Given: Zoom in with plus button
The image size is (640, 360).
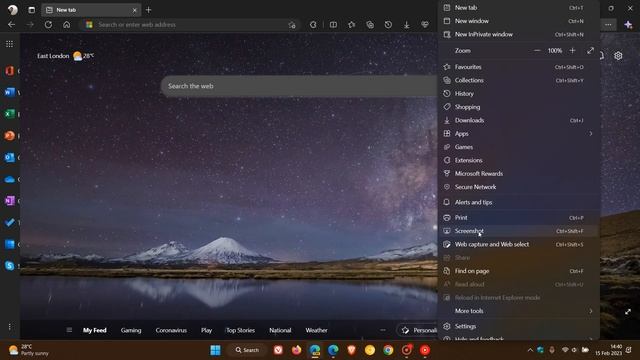Looking at the screenshot, I should 572,51.
